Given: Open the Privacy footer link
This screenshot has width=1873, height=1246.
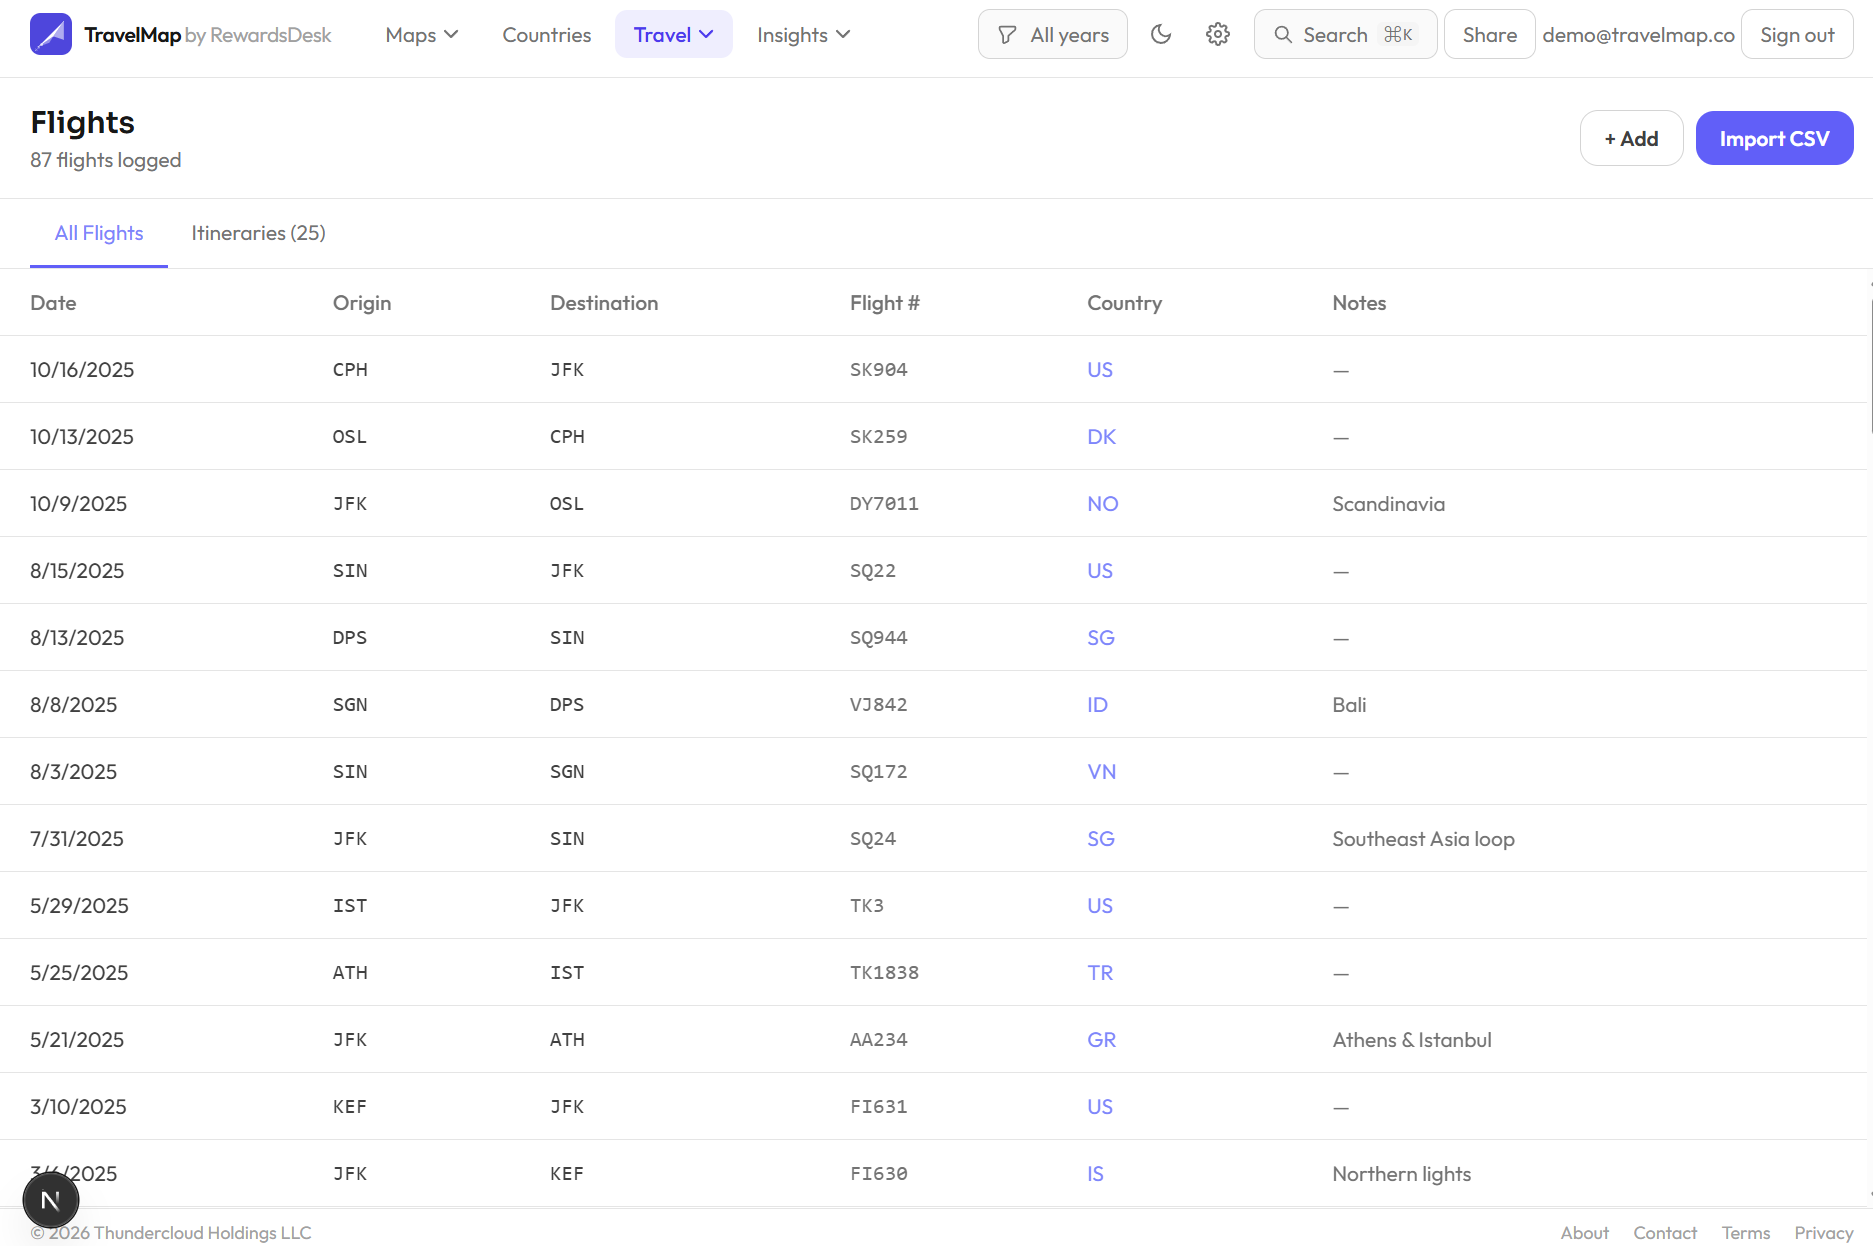Looking at the screenshot, I should (x=1823, y=1233).
